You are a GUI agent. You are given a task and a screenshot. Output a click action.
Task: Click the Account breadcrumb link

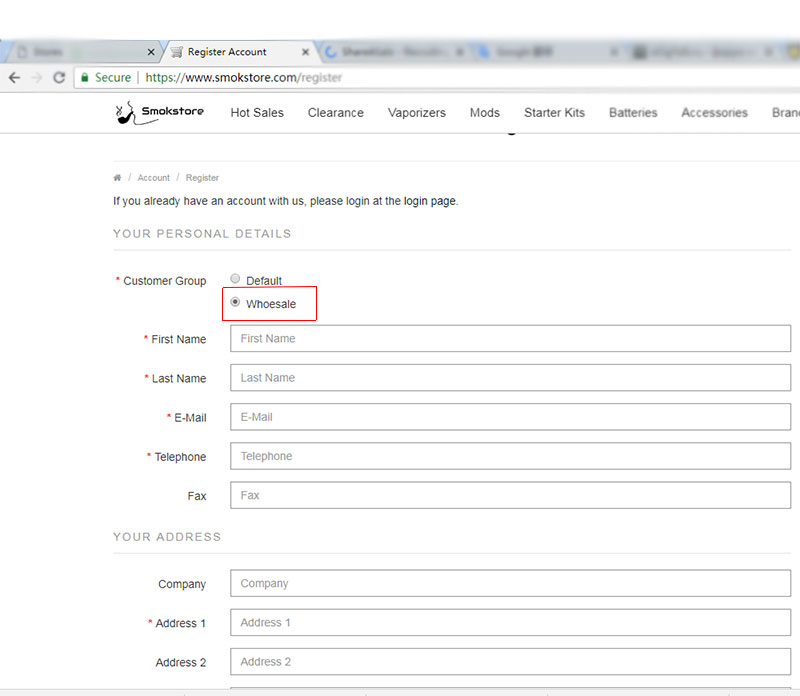[153, 178]
